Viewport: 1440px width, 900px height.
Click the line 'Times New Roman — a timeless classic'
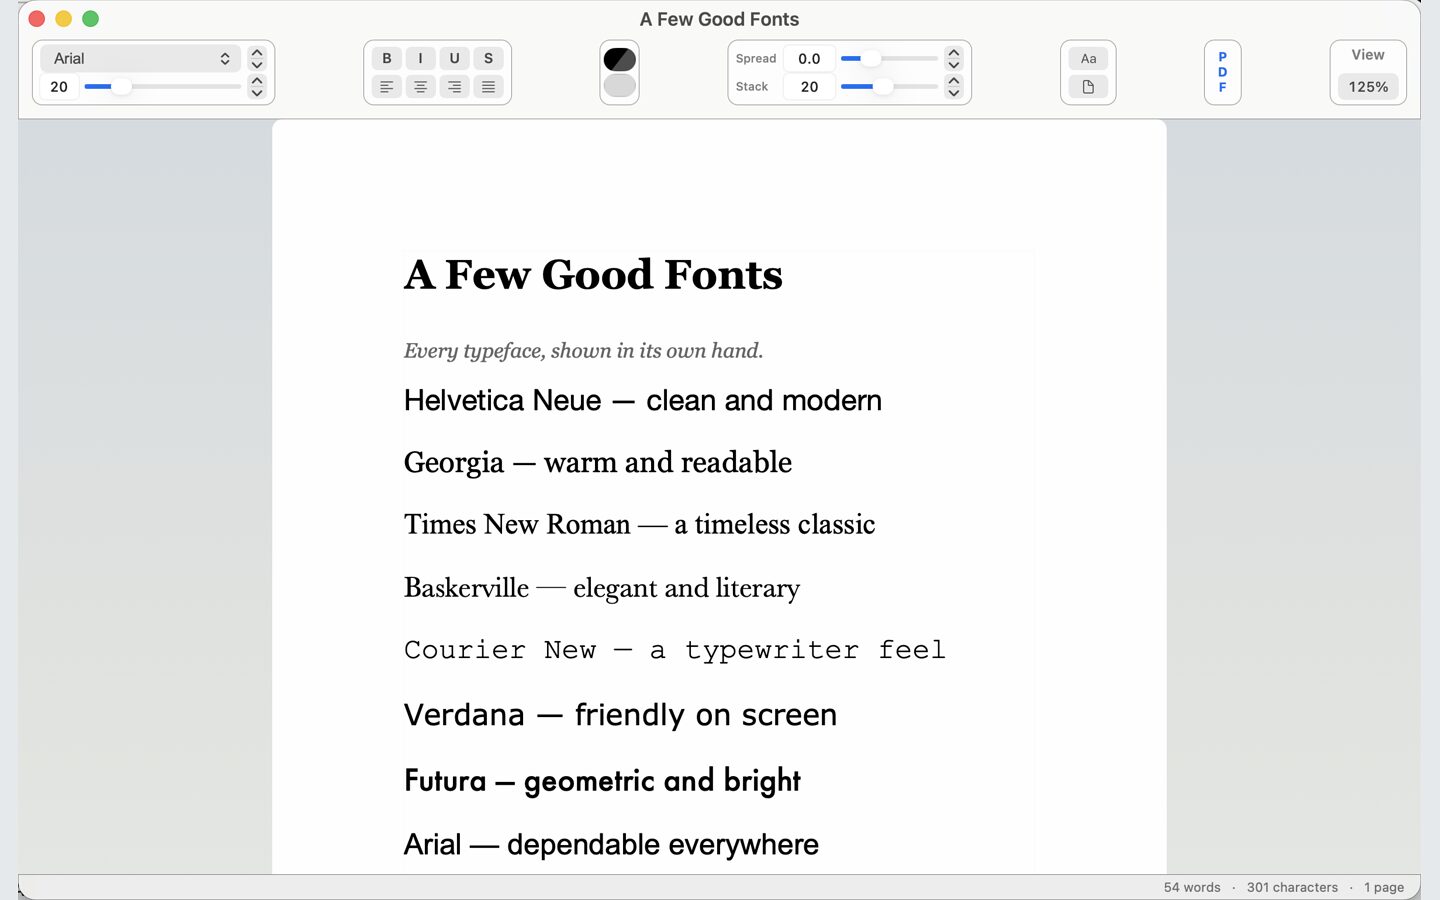click(x=640, y=525)
